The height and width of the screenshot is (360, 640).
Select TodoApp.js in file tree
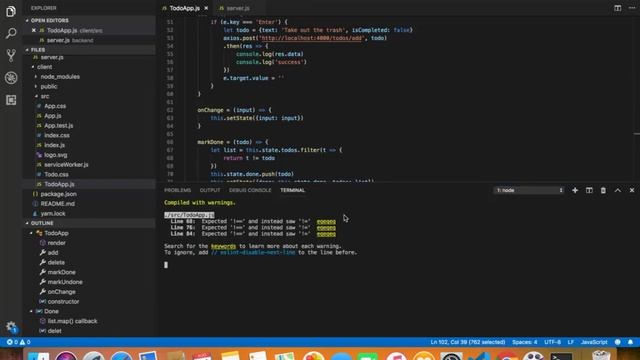pos(89,184)
